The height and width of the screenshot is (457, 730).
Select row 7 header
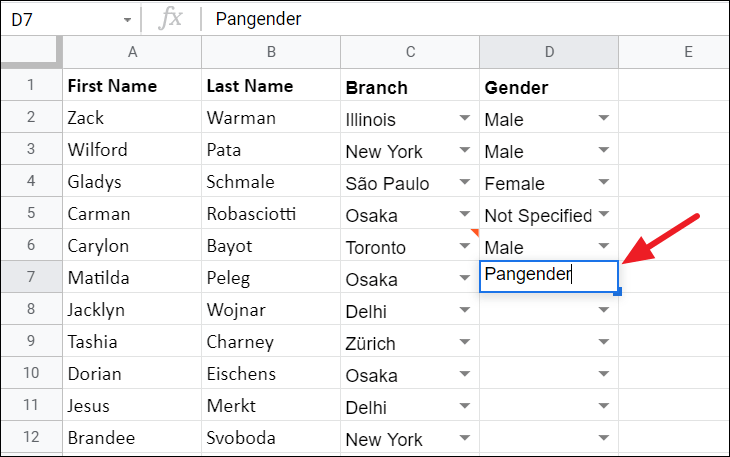click(x=31, y=279)
